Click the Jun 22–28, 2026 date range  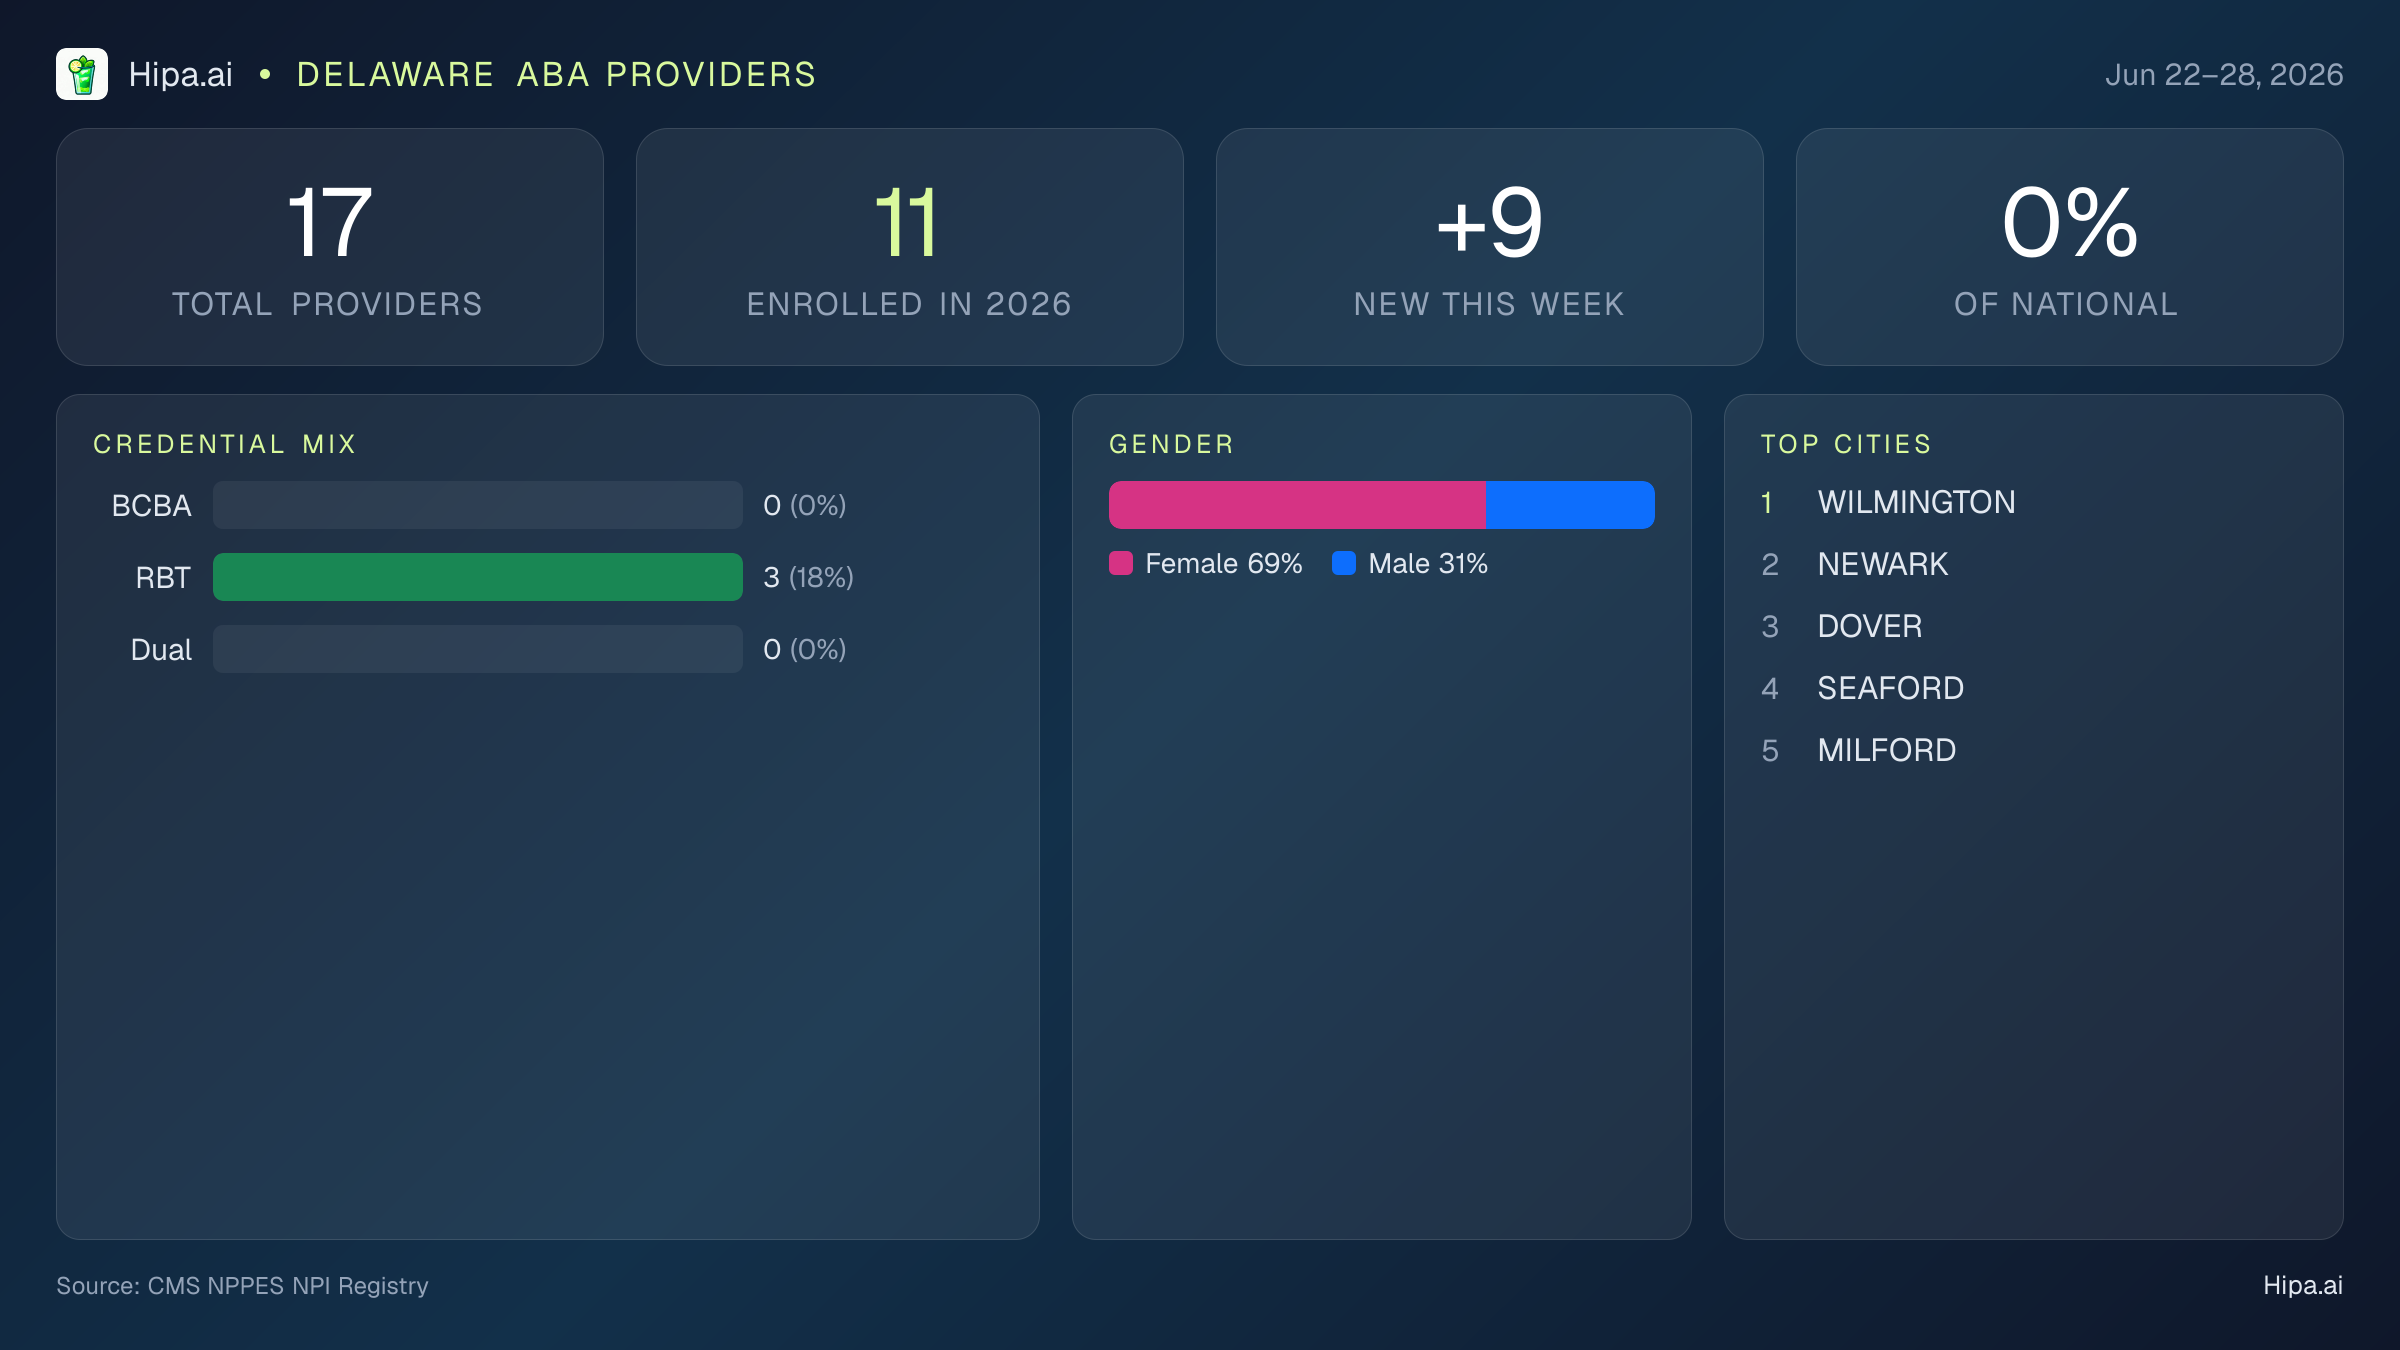[x=2224, y=75]
